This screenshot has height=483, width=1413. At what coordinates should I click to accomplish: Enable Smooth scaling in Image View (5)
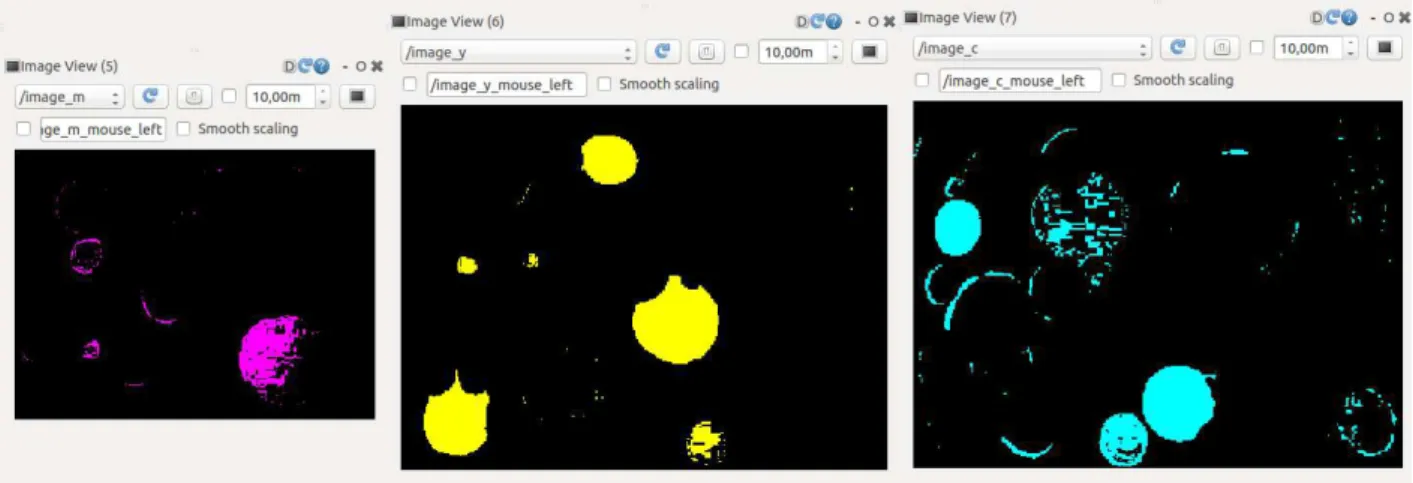pyautogui.click(x=183, y=129)
